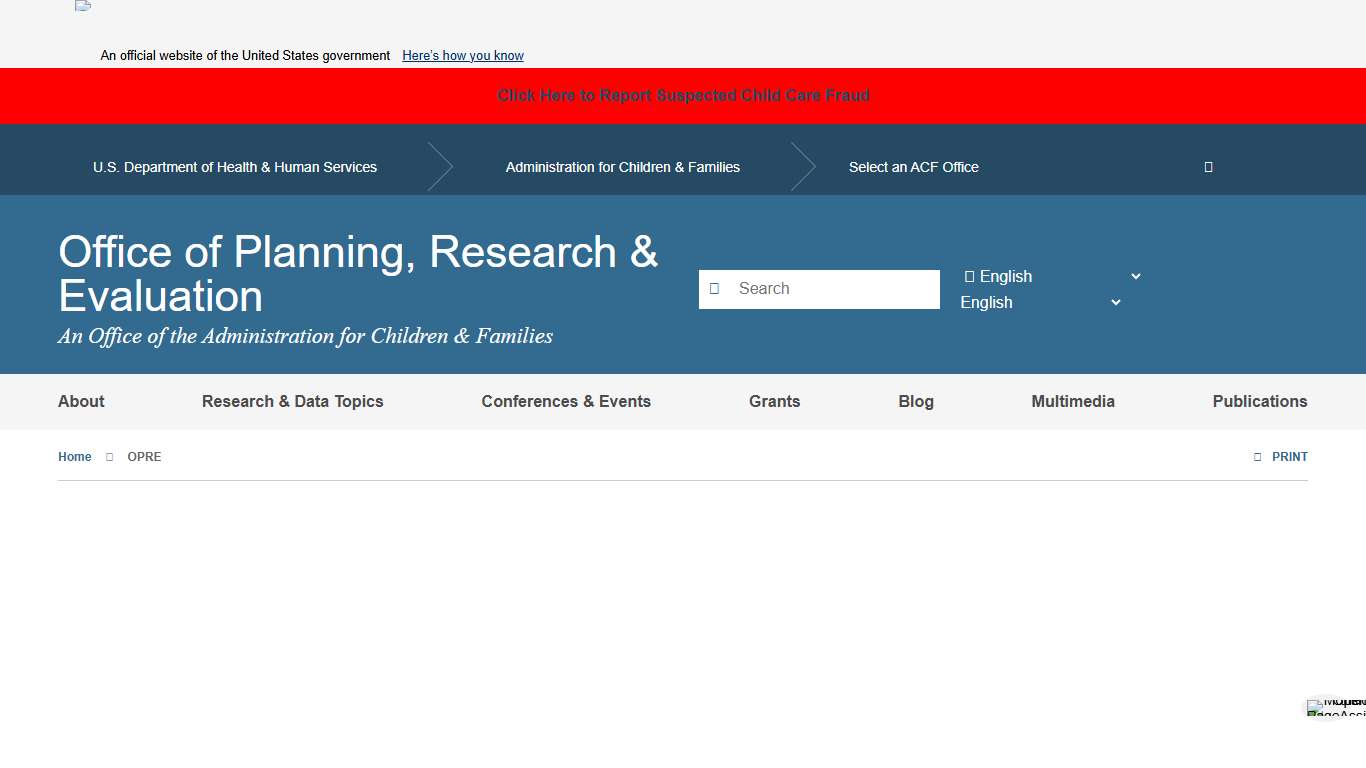Visit the Blog navigation item
Image resolution: width=1366 pixels, height=768 pixels.
[915, 401]
